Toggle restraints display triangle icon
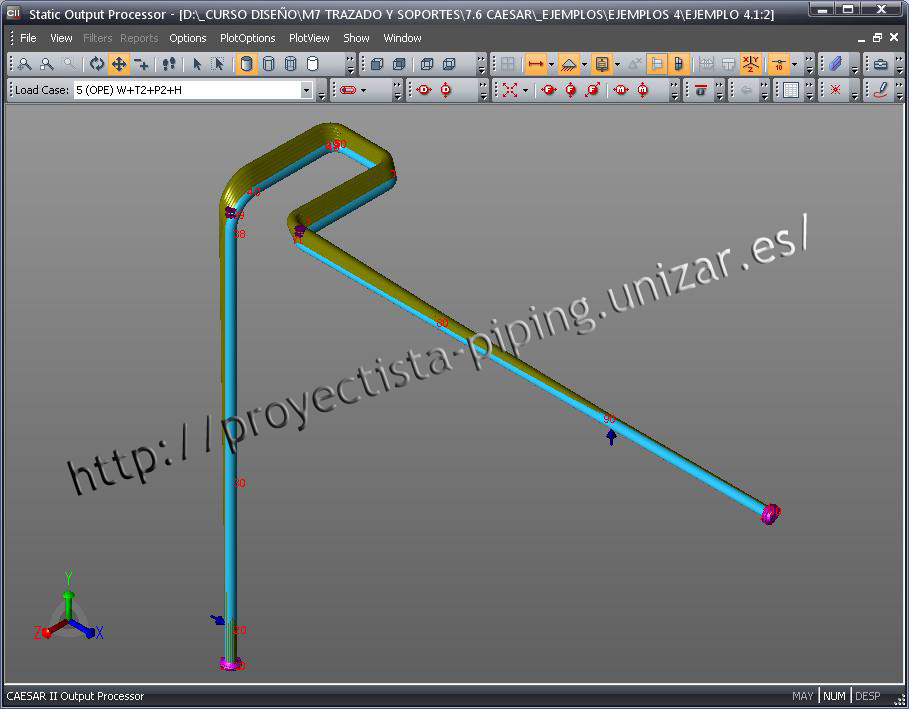 tap(569, 64)
